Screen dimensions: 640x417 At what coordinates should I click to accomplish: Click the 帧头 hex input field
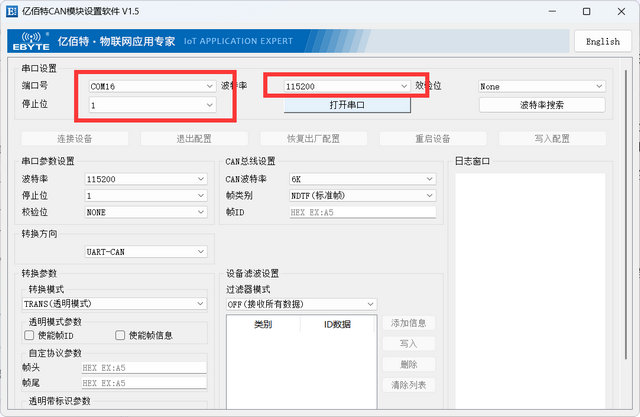tap(144, 368)
